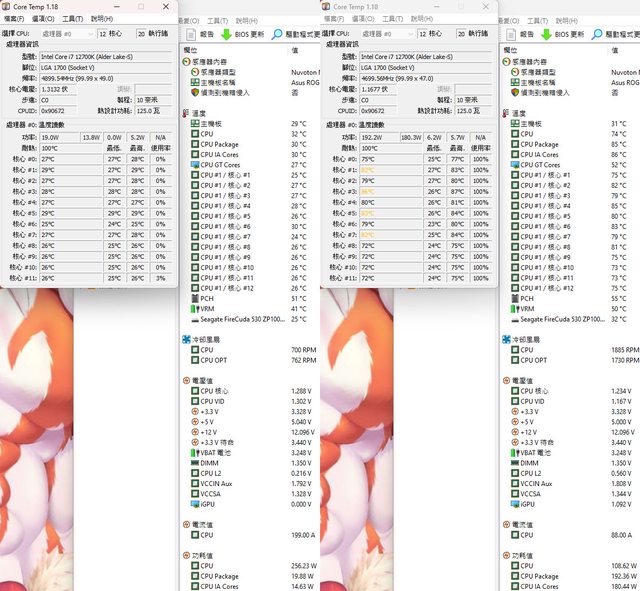Select the iGPU voltage entry in right sensor list
Image resolution: width=640 pixels, height=591 pixels.
coord(528,503)
